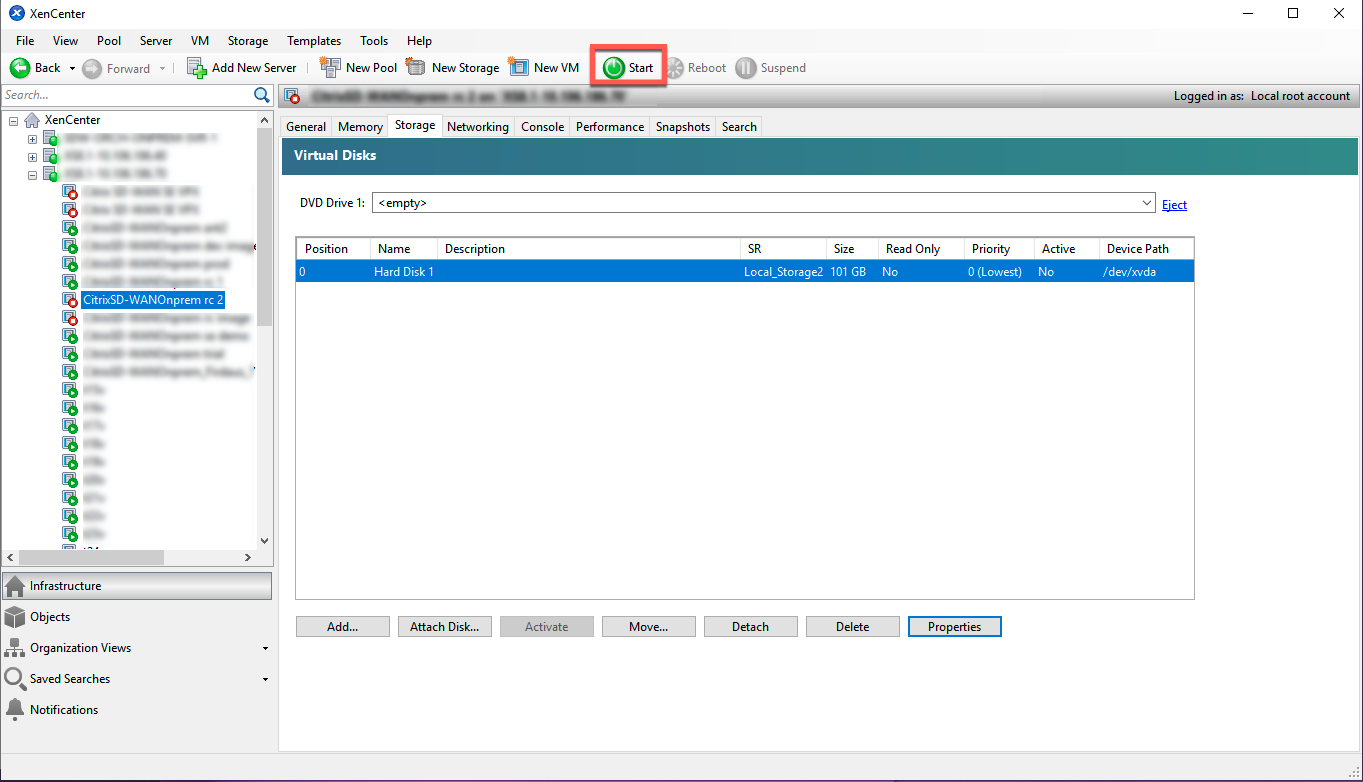1363x782 pixels.
Task: Open Saved Searches in the navigation pane
Action: click(x=137, y=679)
